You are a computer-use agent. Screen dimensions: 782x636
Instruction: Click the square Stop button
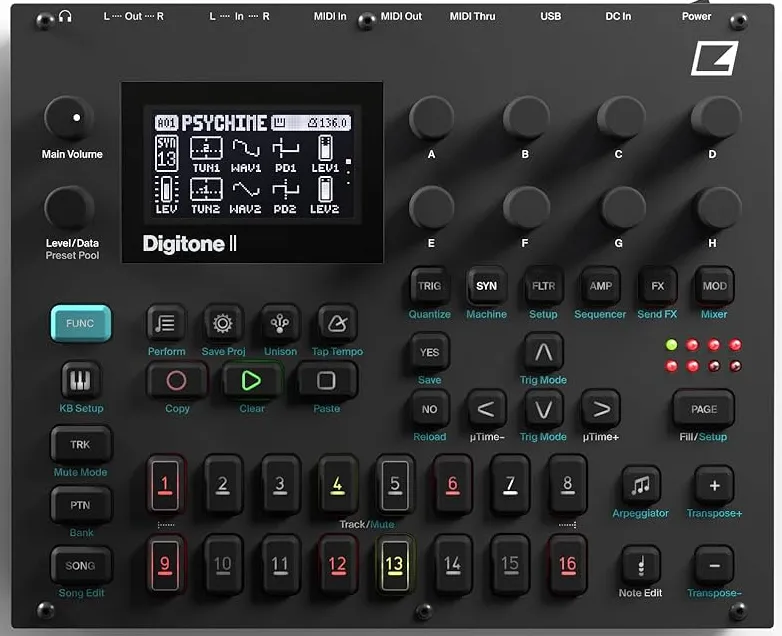(x=326, y=381)
